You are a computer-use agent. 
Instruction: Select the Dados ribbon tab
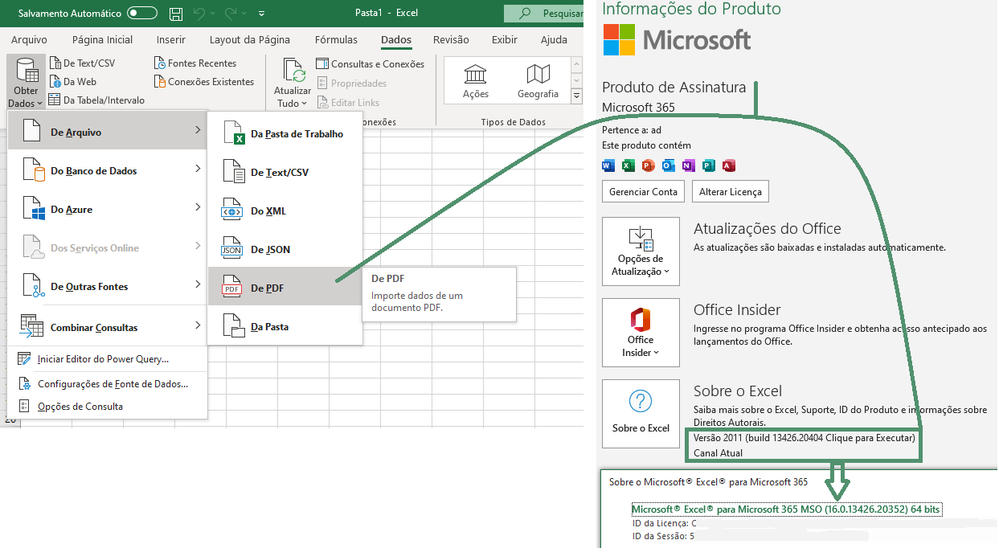[x=396, y=40]
